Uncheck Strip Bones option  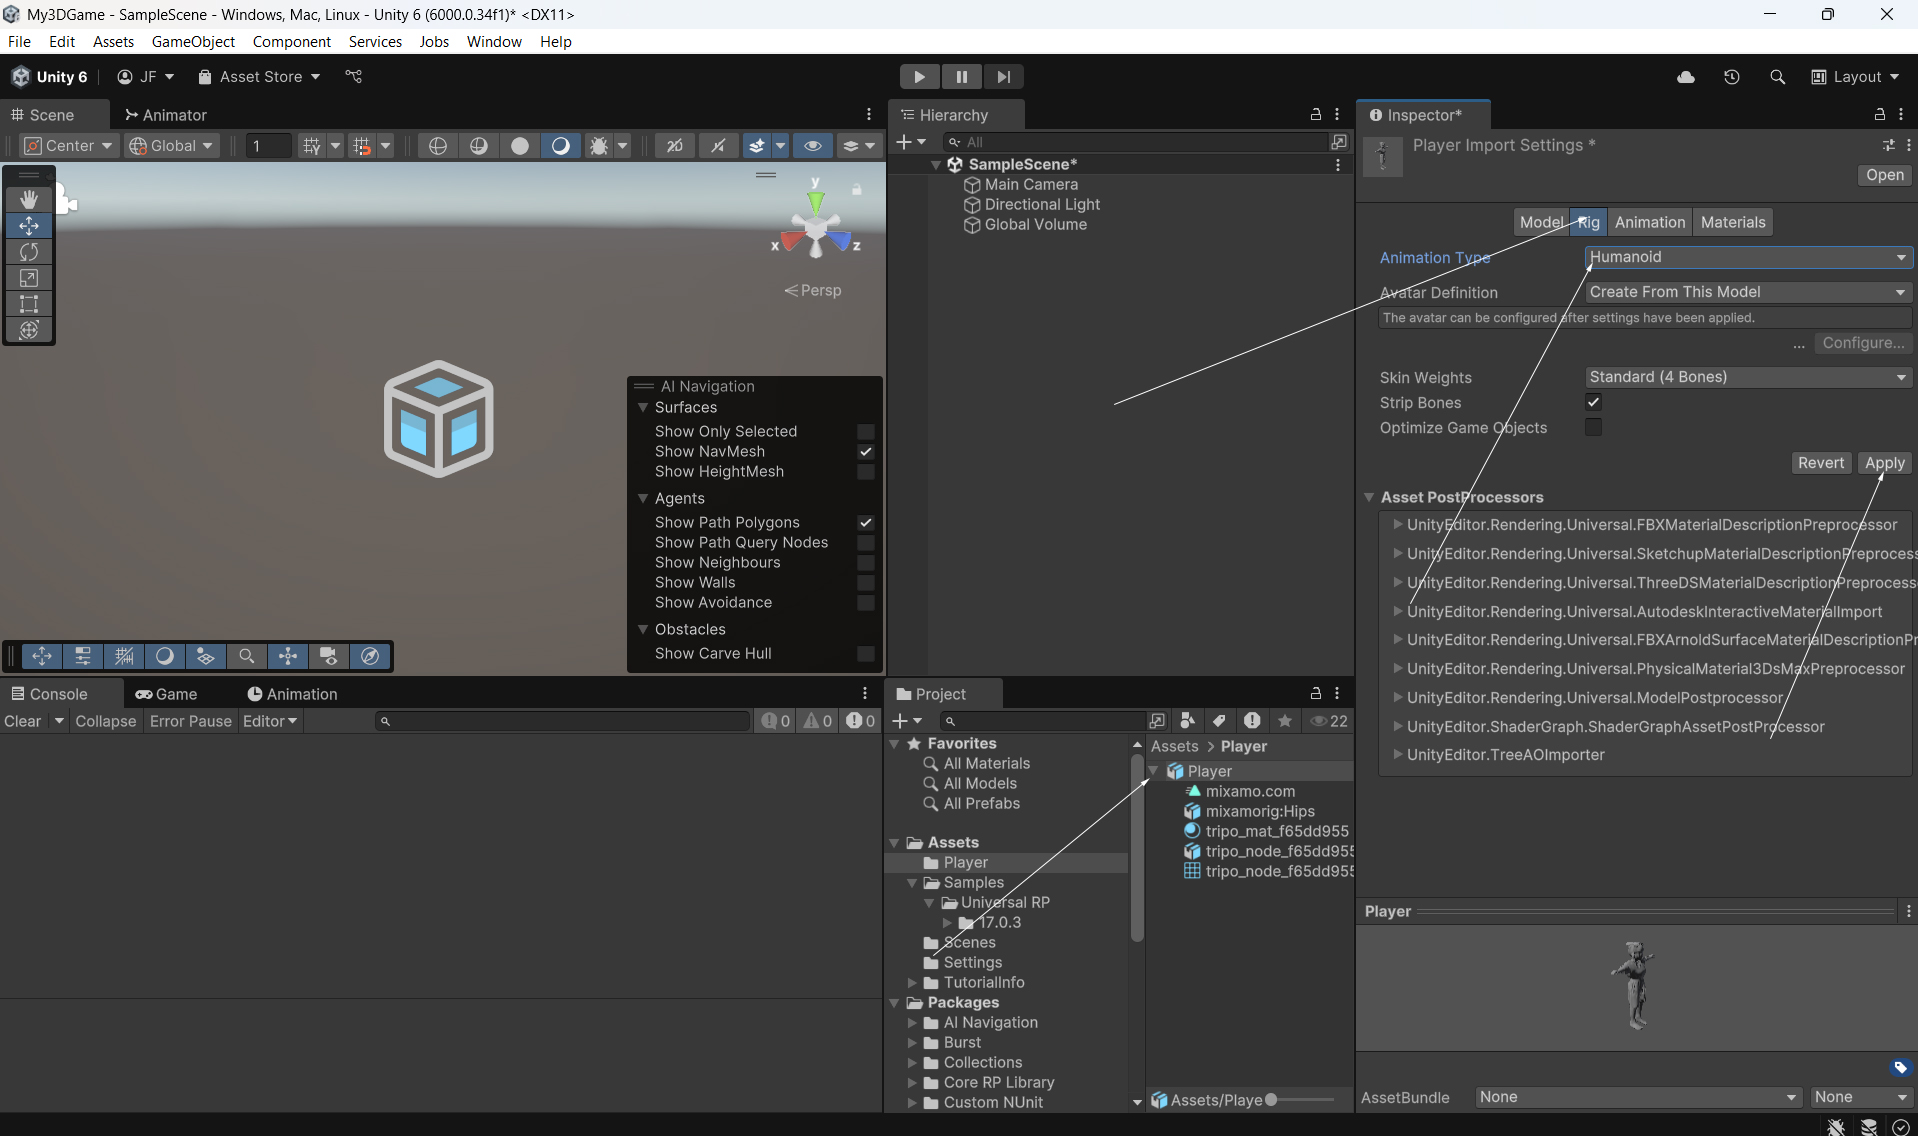pyautogui.click(x=1593, y=403)
